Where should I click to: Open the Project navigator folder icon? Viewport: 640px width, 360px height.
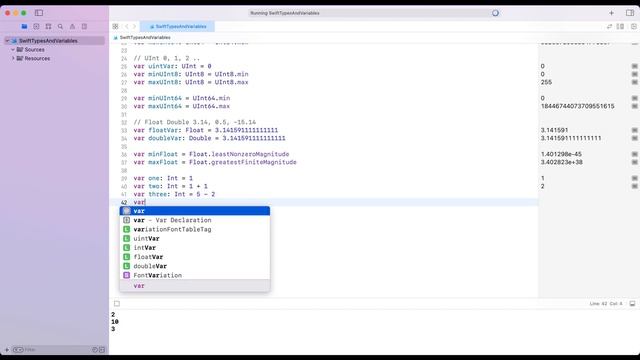[24, 27]
